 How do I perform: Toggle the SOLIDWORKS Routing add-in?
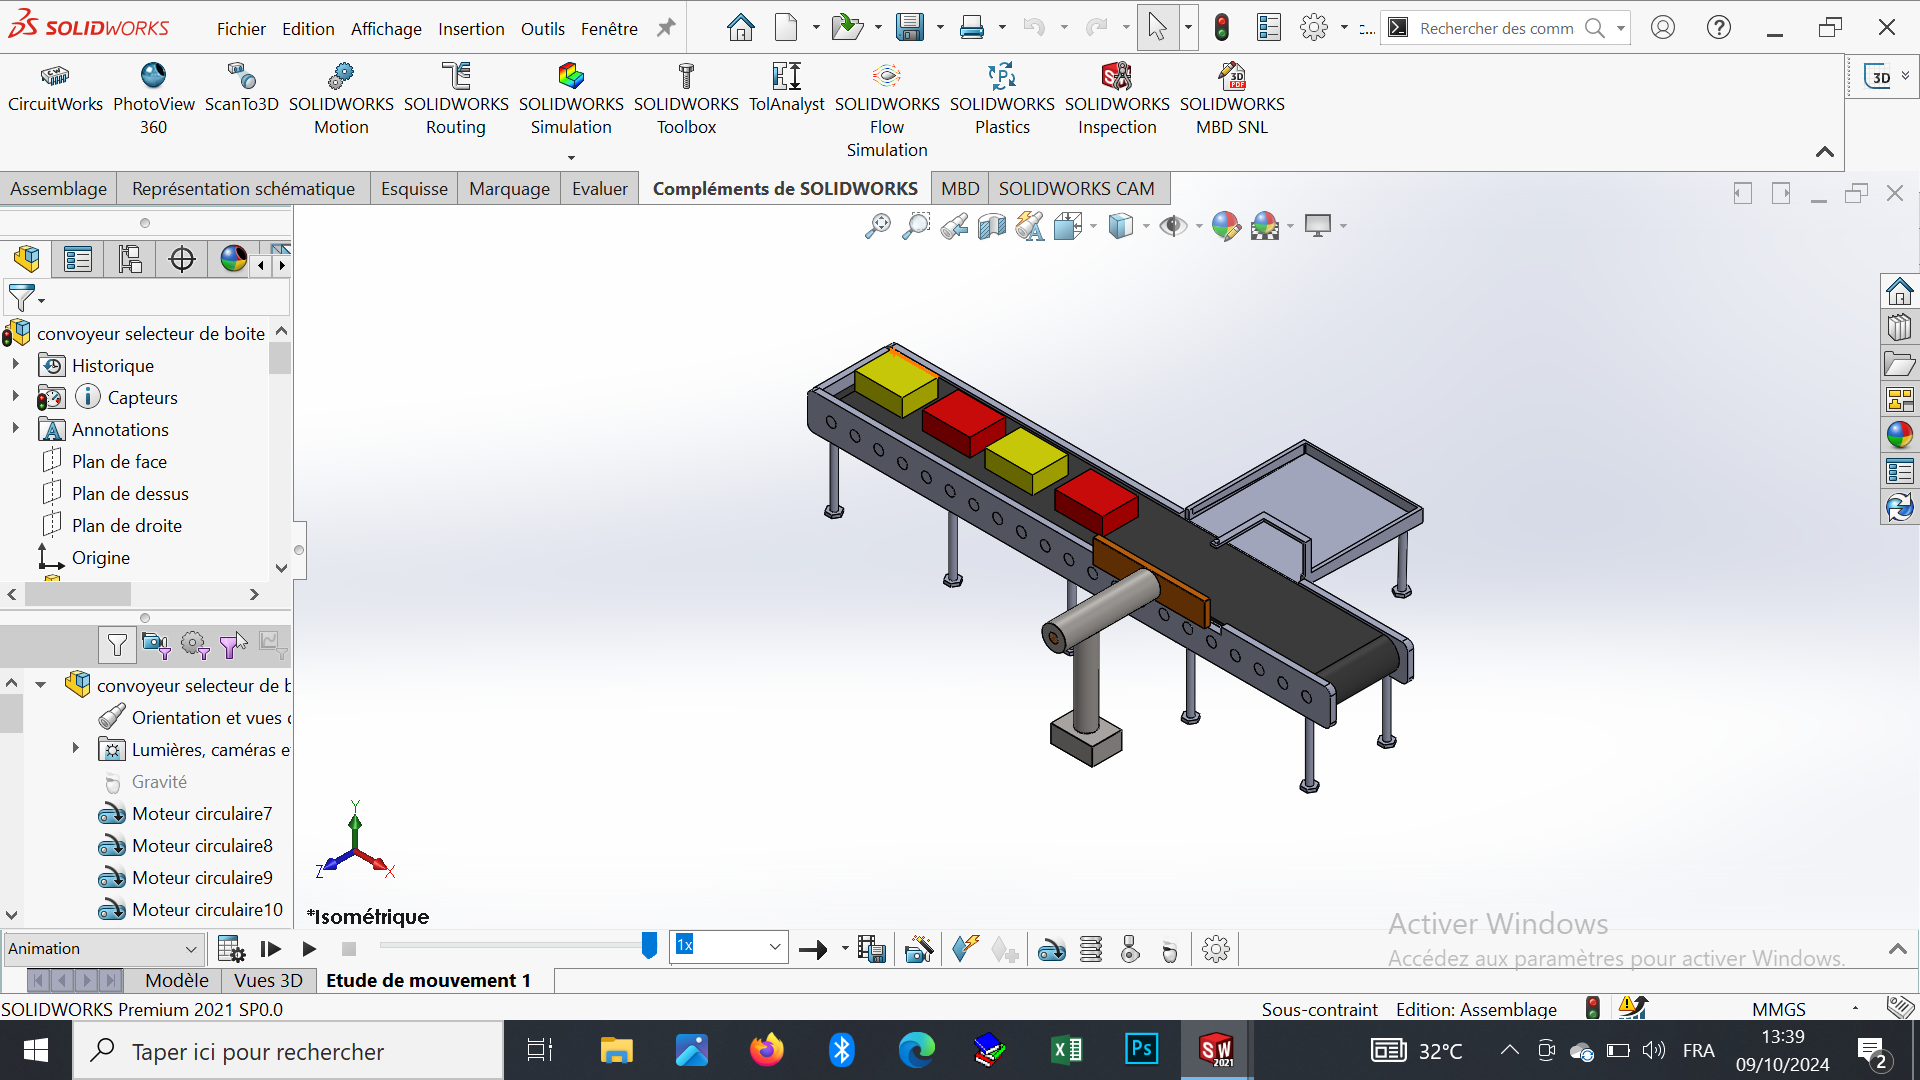456,100
